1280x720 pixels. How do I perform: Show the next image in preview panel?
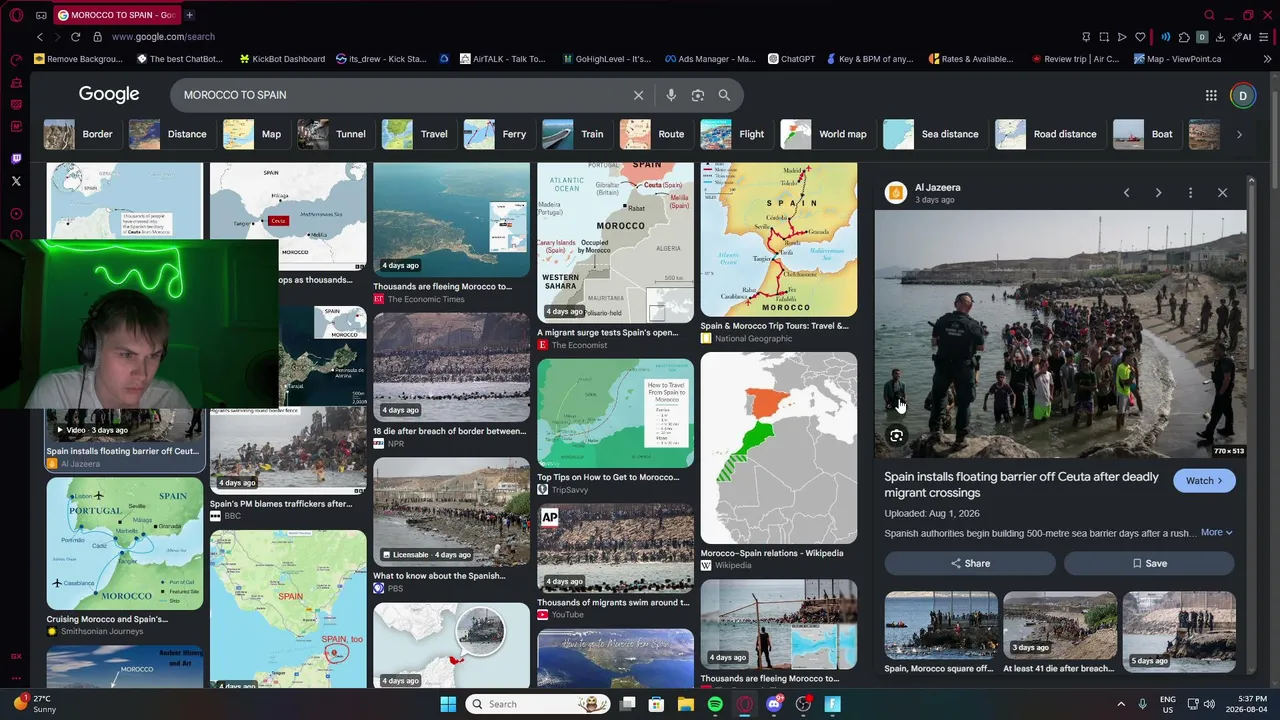[1158, 193]
